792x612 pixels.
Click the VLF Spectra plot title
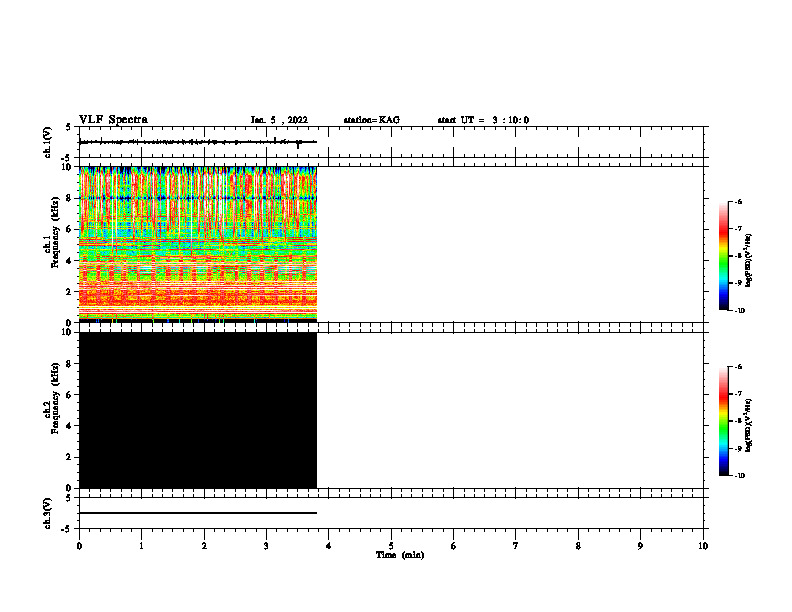113,120
